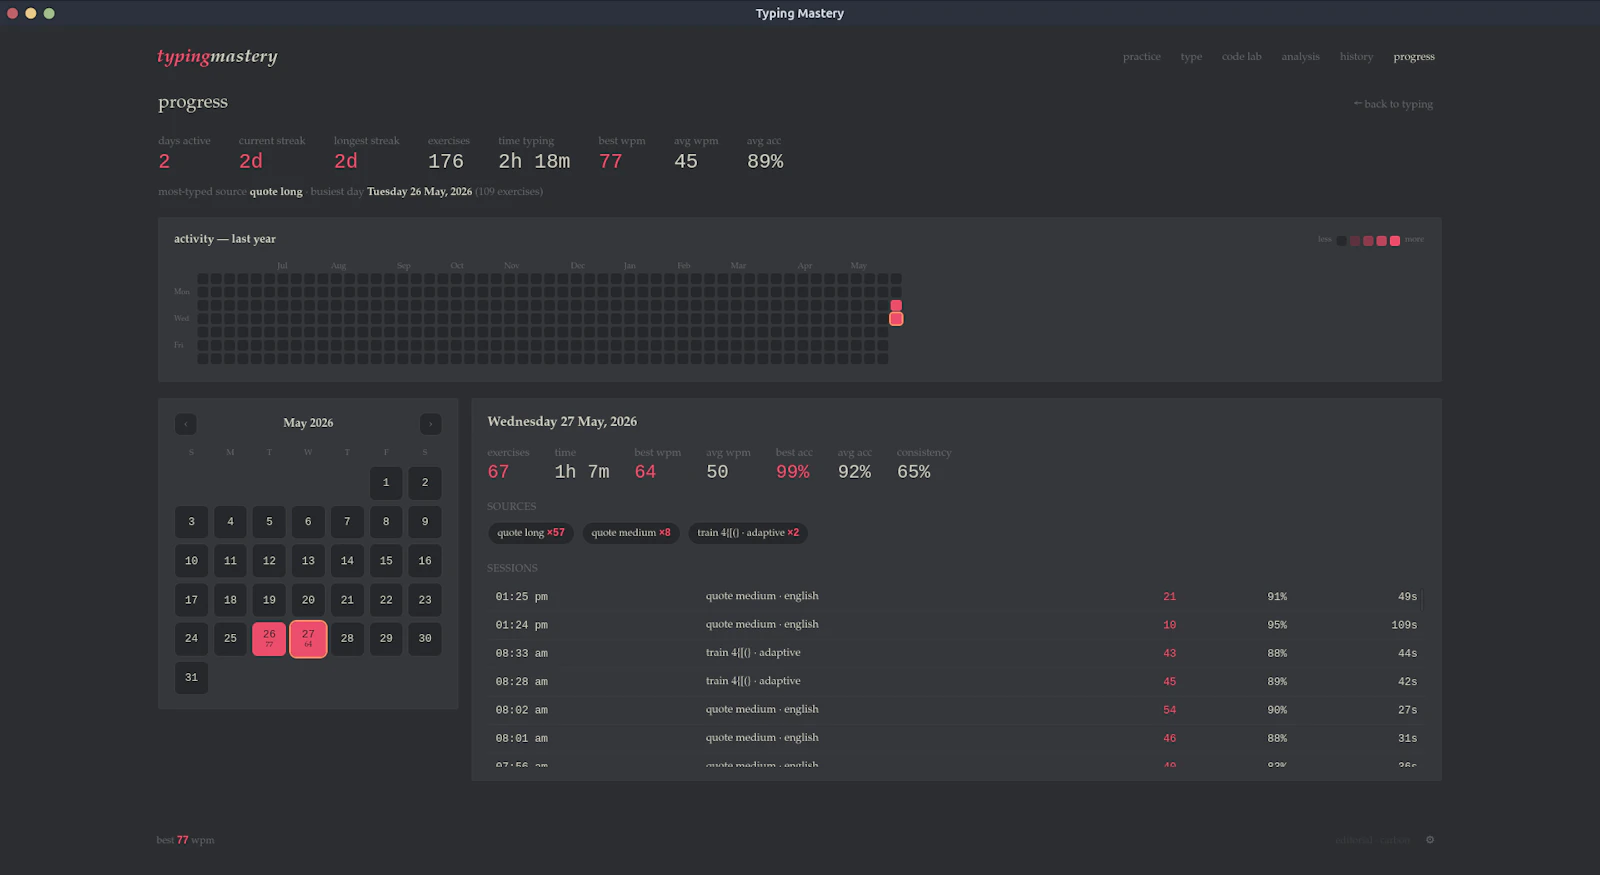Click the 'May 2026' calendar heading
The image size is (1600, 875).
(x=308, y=423)
